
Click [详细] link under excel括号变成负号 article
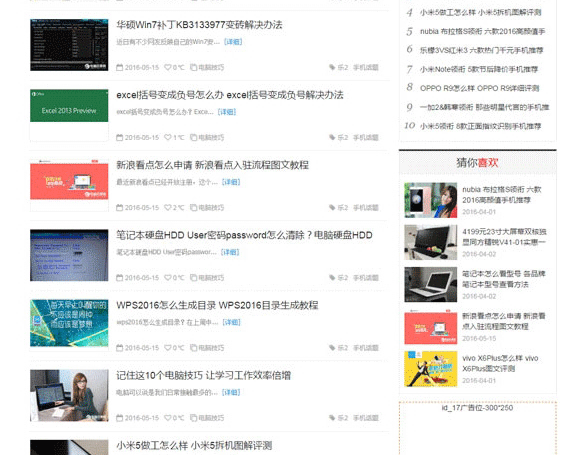tap(227, 112)
